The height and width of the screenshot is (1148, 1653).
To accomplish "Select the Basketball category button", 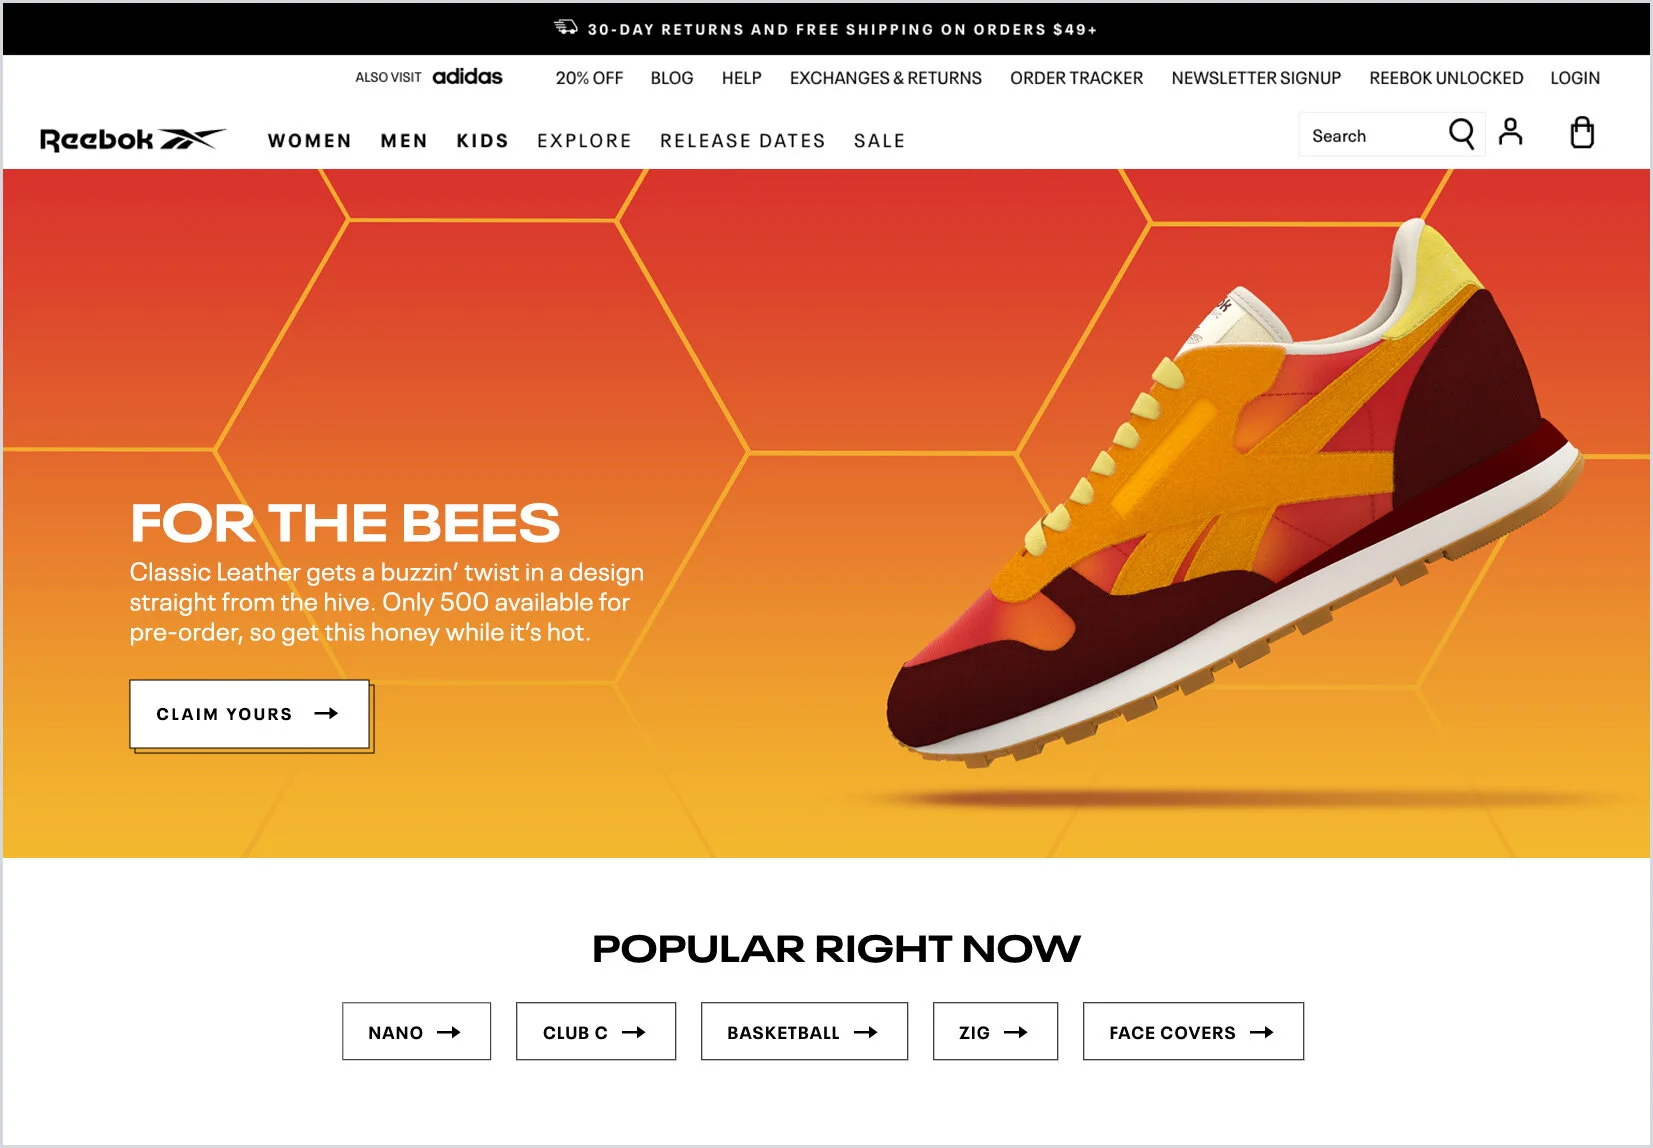I will 804,1031.
